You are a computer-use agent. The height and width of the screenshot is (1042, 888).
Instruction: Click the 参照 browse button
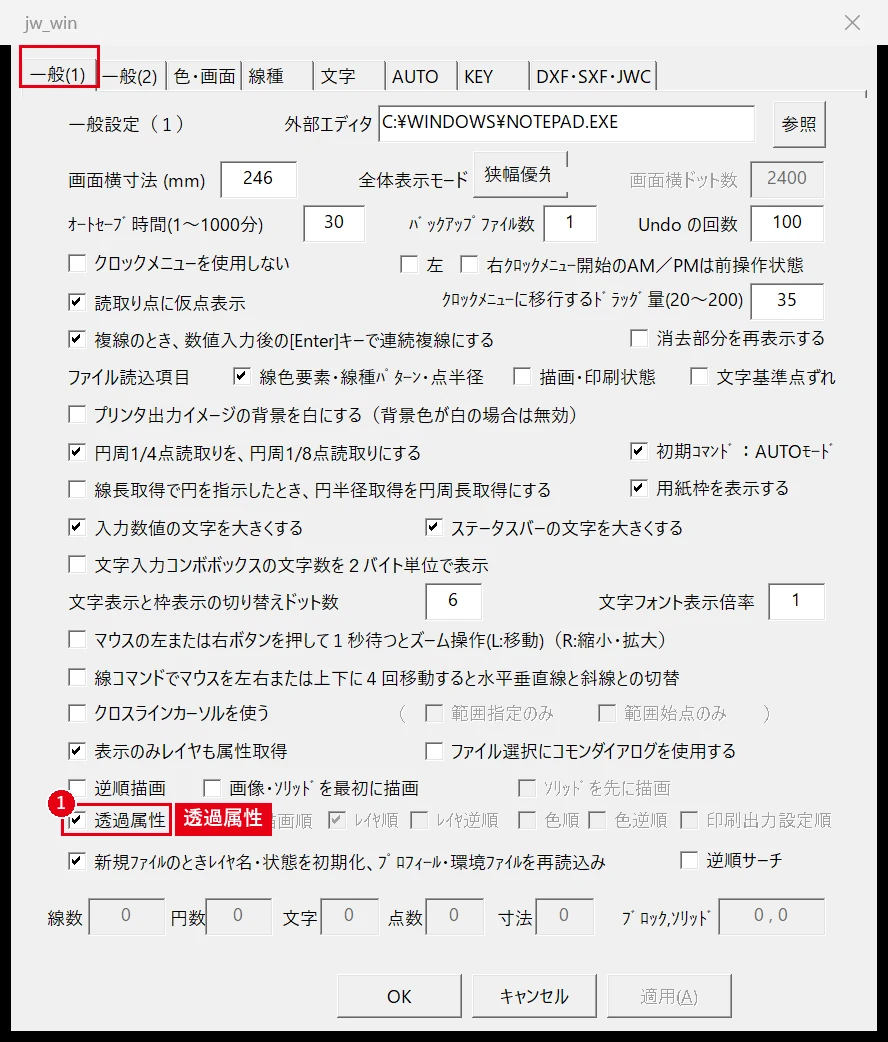tap(799, 124)
